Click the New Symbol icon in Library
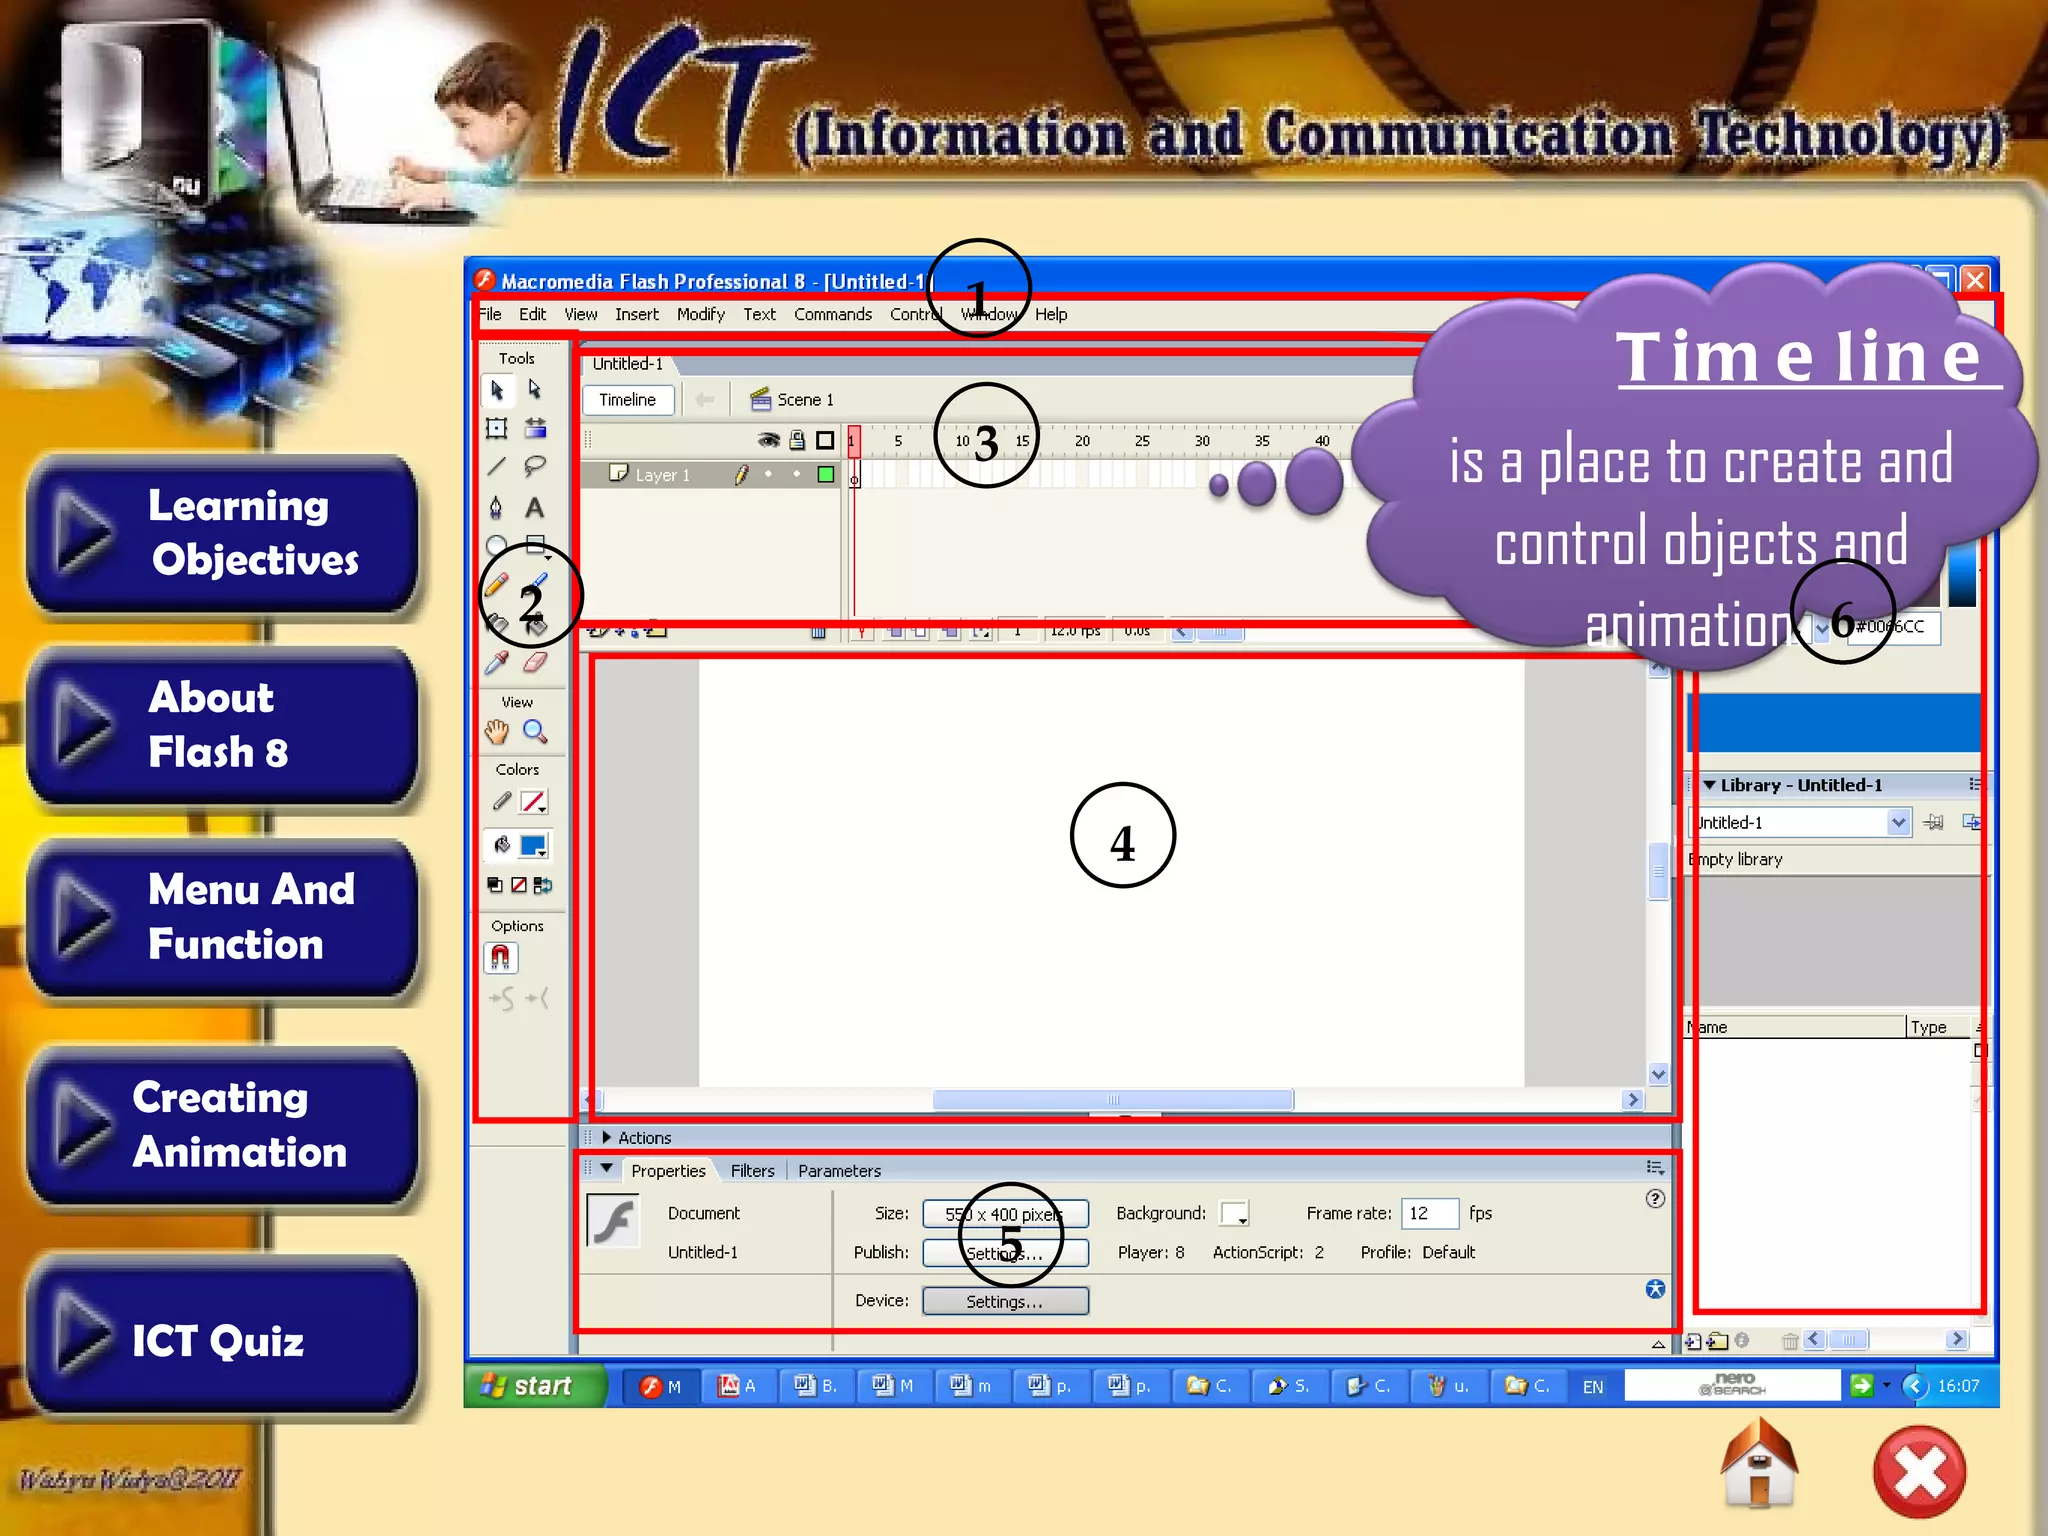 click(x=1693, y=1341)
